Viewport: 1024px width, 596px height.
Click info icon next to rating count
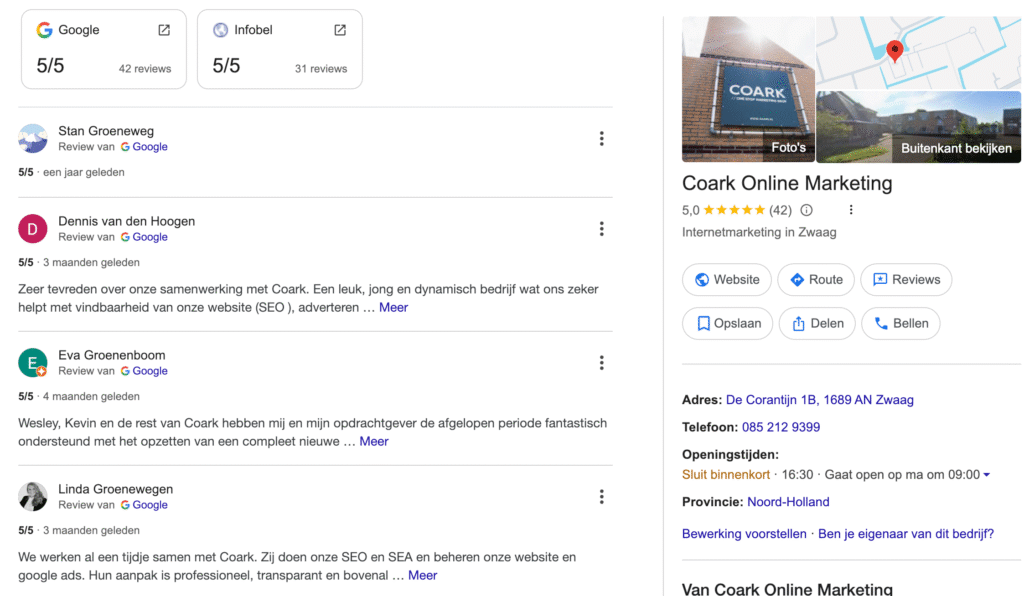[x=807, y=210]
